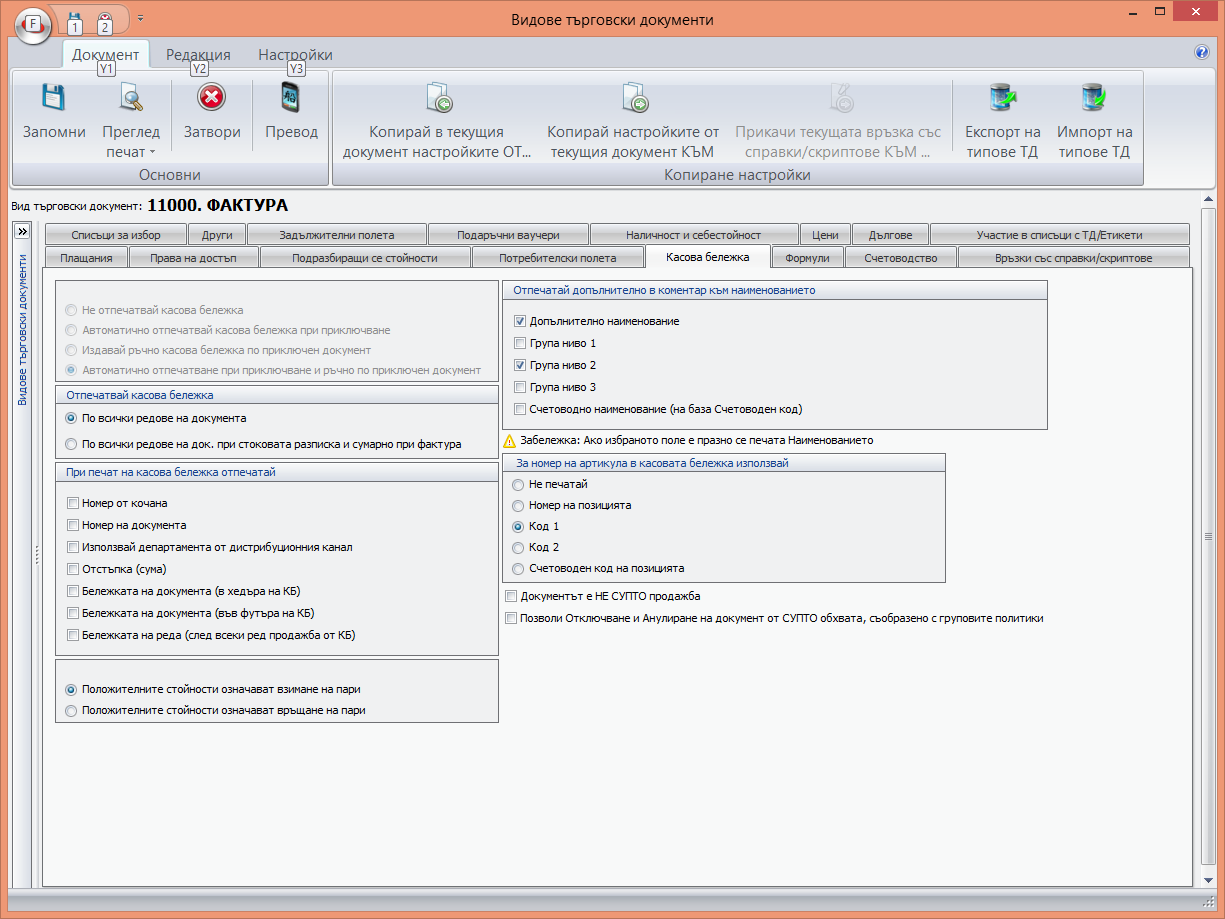Select Не печатай radio option
The width and height of the screenshot is (1225, 919).
(518, 484)
